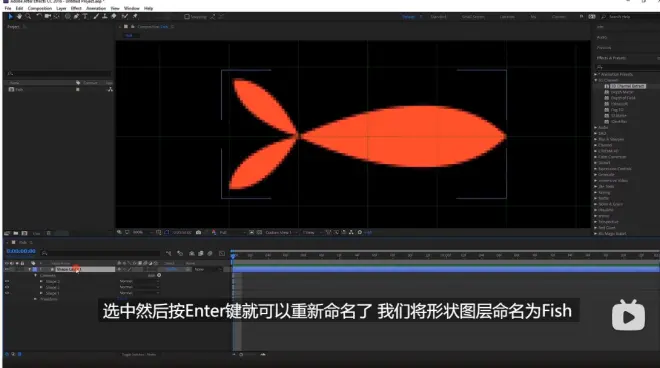This screenshot has height=368, width=660.
Task: Click the new folder icon in Project panel
Action: (x=16, y=233)
